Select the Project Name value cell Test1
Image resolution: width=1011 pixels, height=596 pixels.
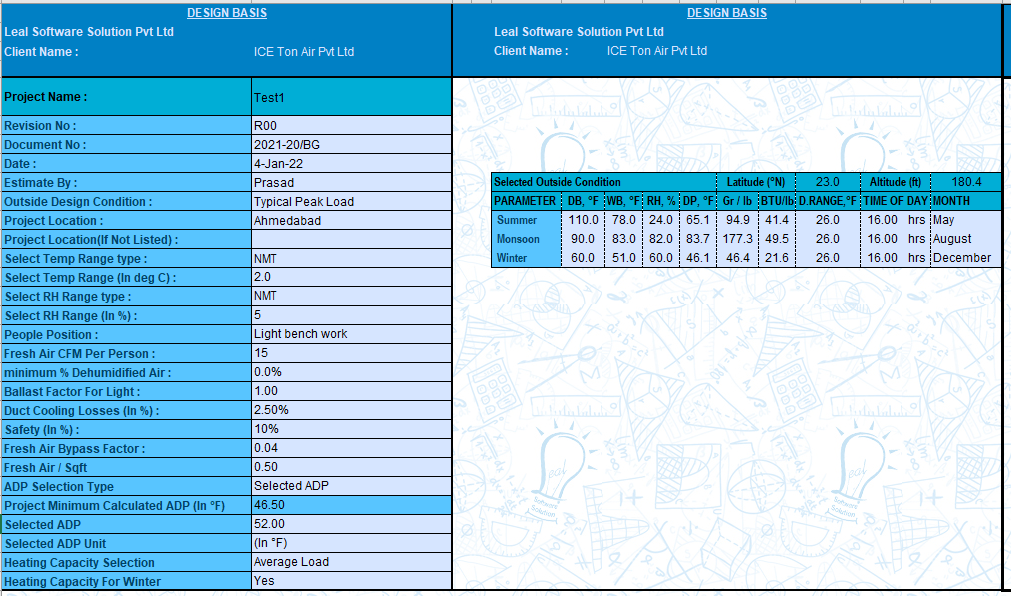click(351, 97)
